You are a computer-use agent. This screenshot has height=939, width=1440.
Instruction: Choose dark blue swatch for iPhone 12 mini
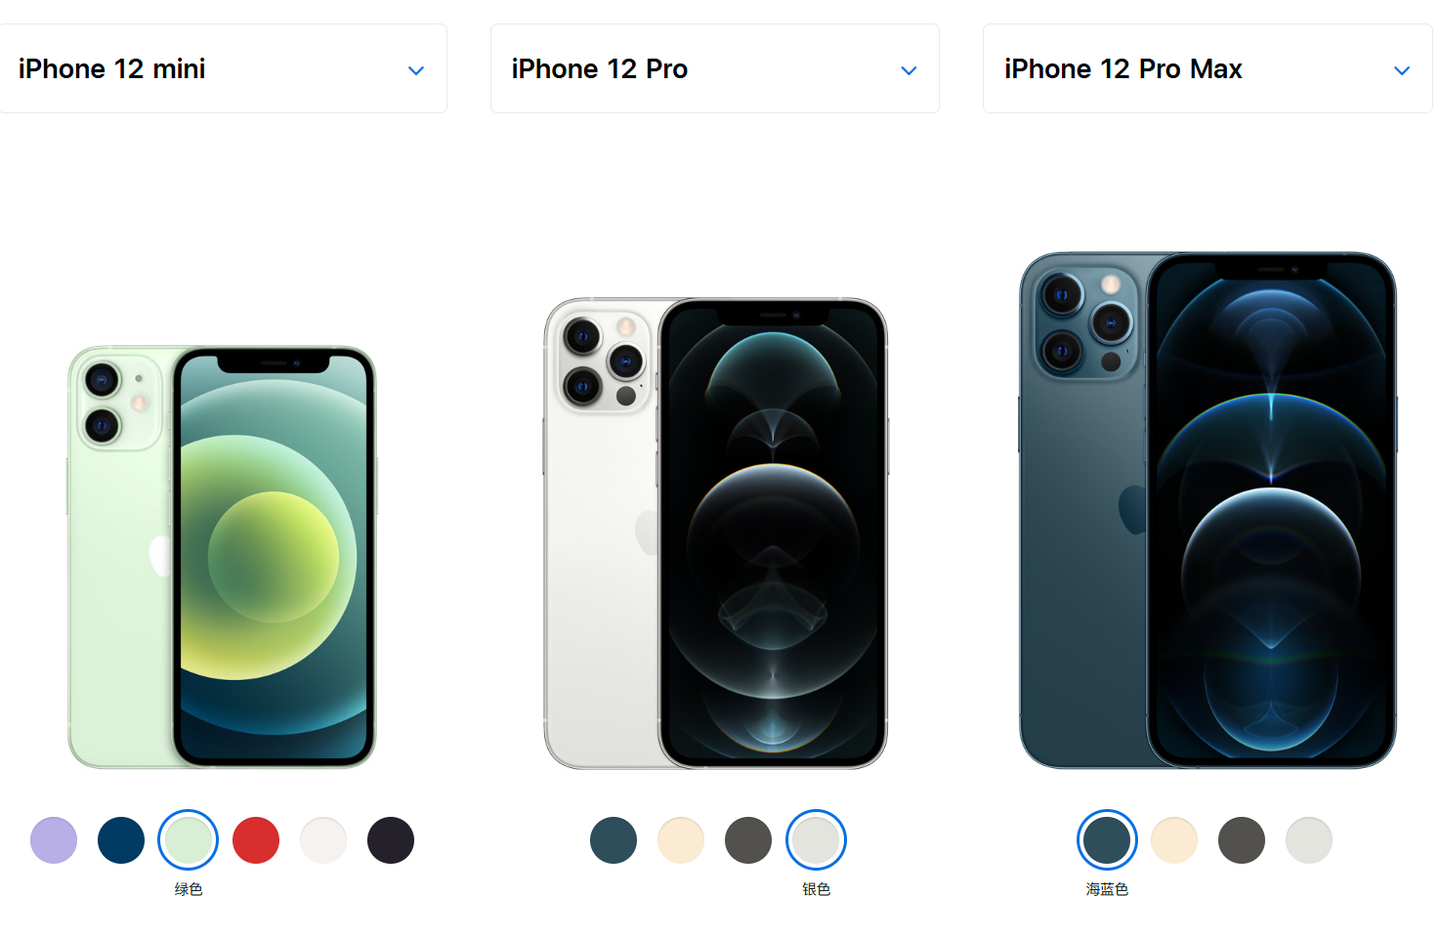click(x=121, y=840)
